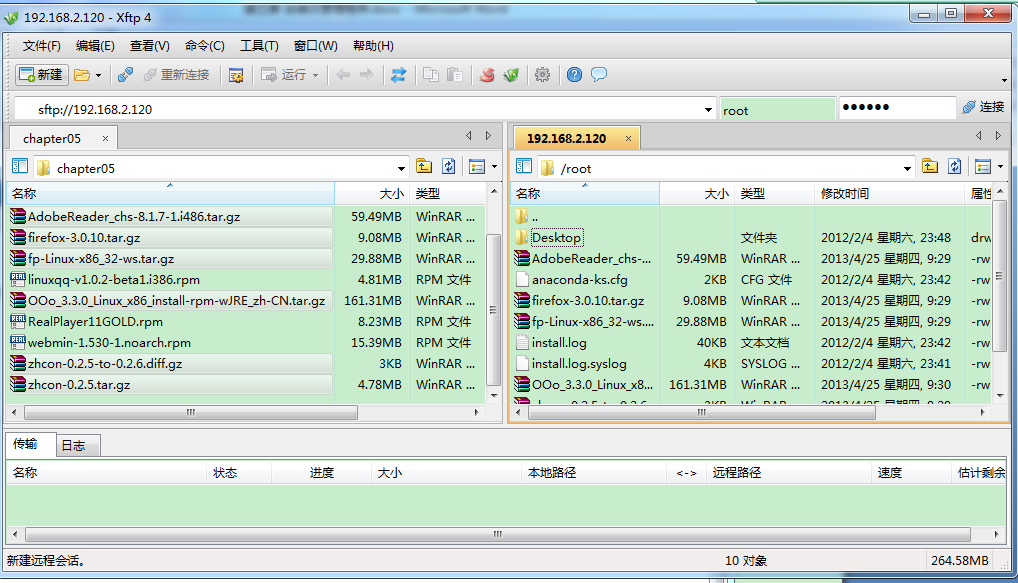Image resolution: width=1018 pixels, height=583 pixels.
Task: Expand the Run dropdown arrow
Action: [316, 75]
